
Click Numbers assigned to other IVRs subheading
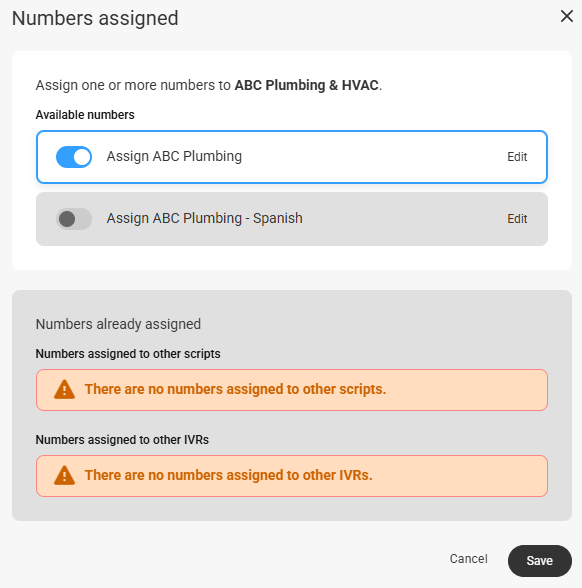122,440
